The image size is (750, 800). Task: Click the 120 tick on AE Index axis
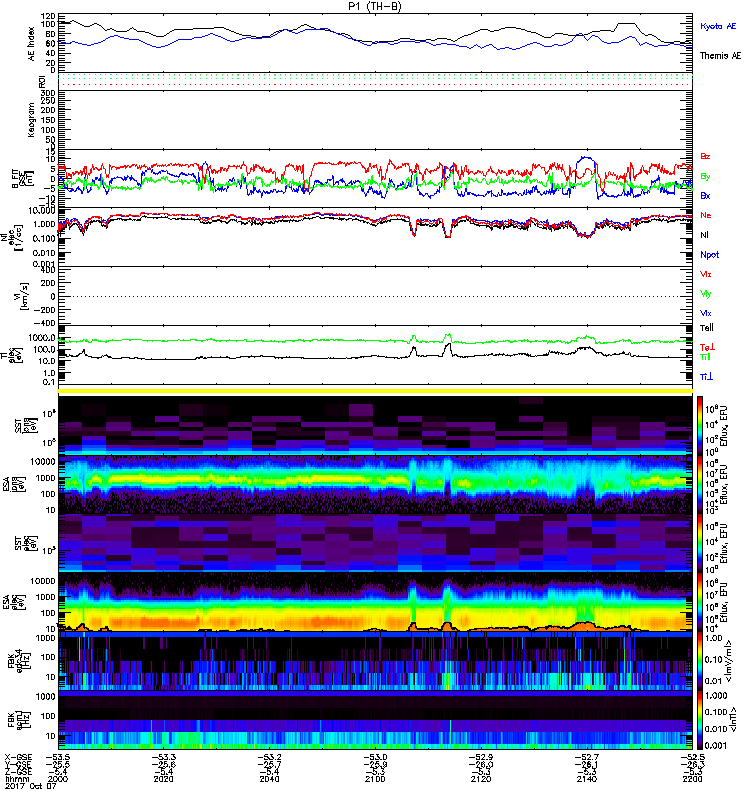[x=48, y=16]
